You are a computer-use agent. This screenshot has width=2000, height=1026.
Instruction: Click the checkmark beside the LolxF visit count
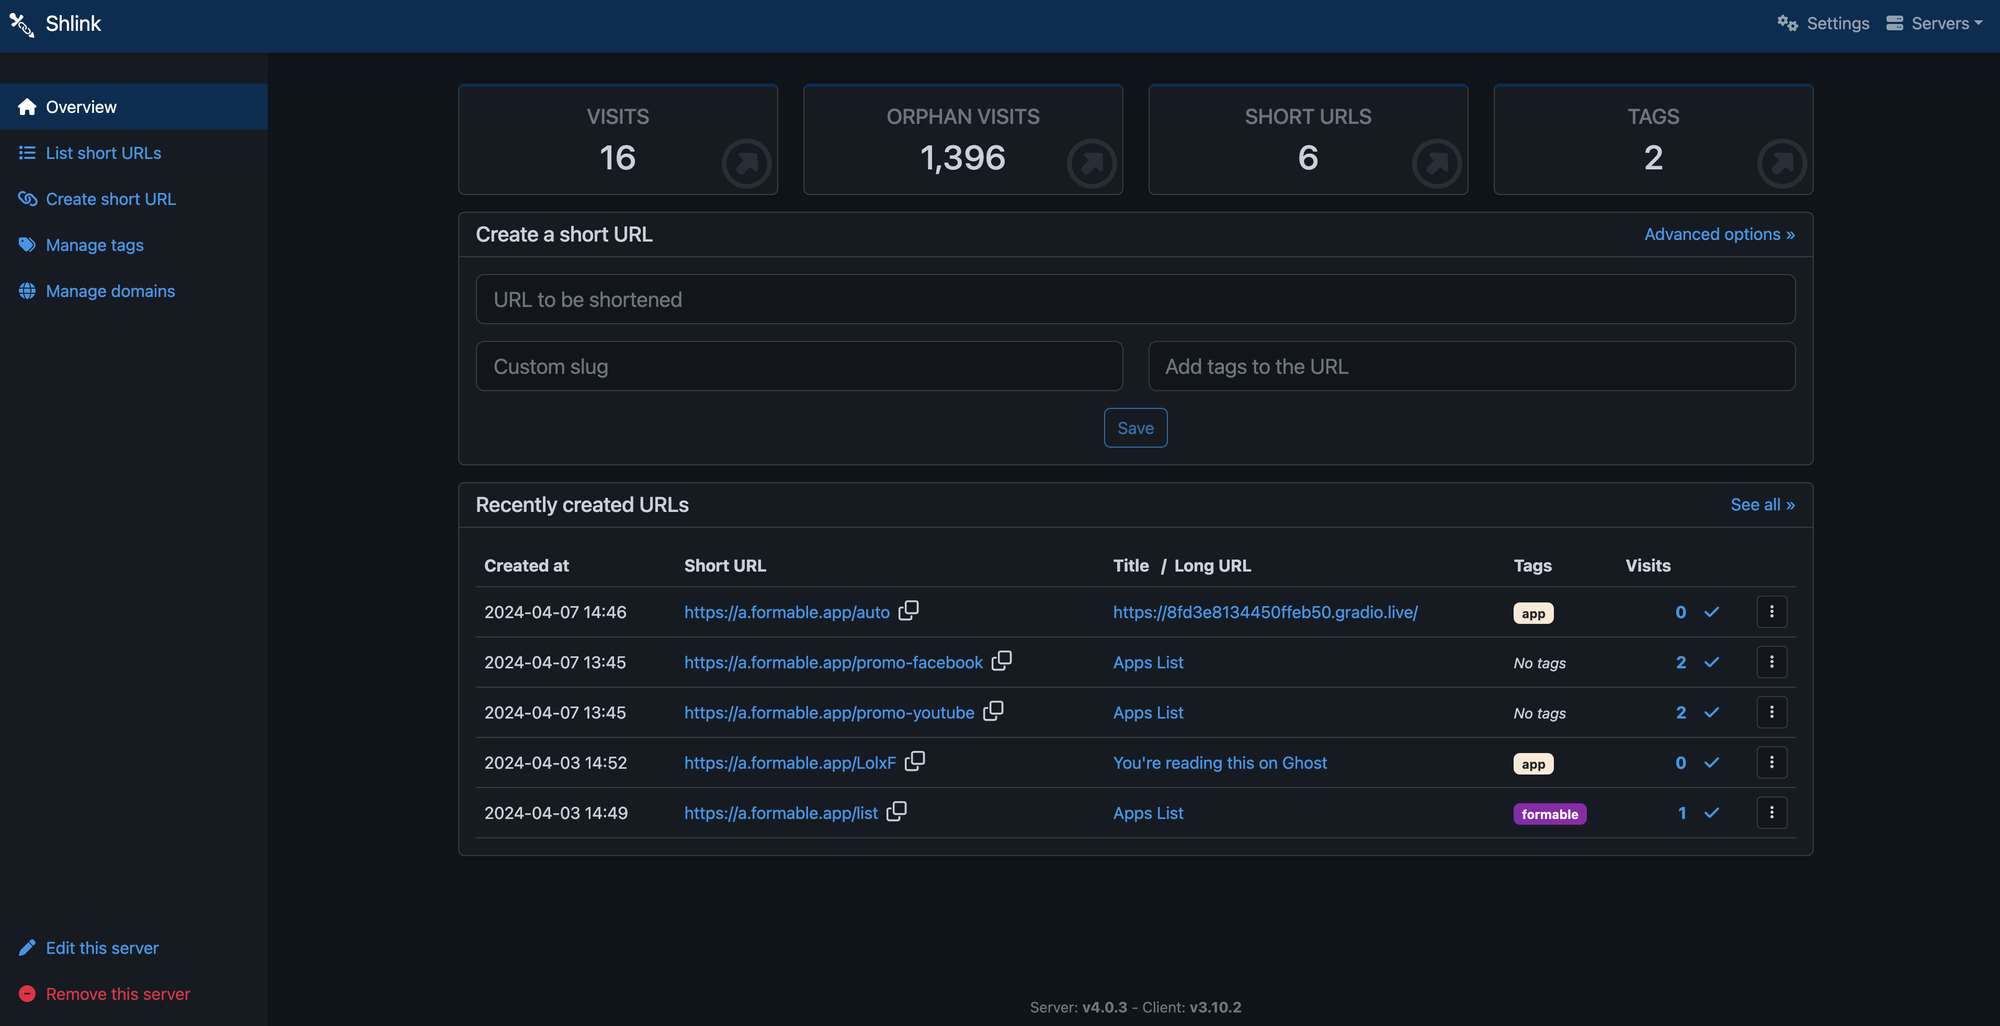tap(1712, 762)
